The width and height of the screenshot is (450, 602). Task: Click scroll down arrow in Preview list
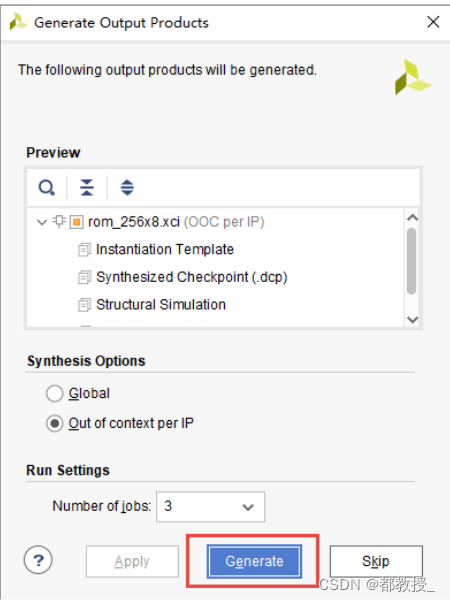coord(412,319)
